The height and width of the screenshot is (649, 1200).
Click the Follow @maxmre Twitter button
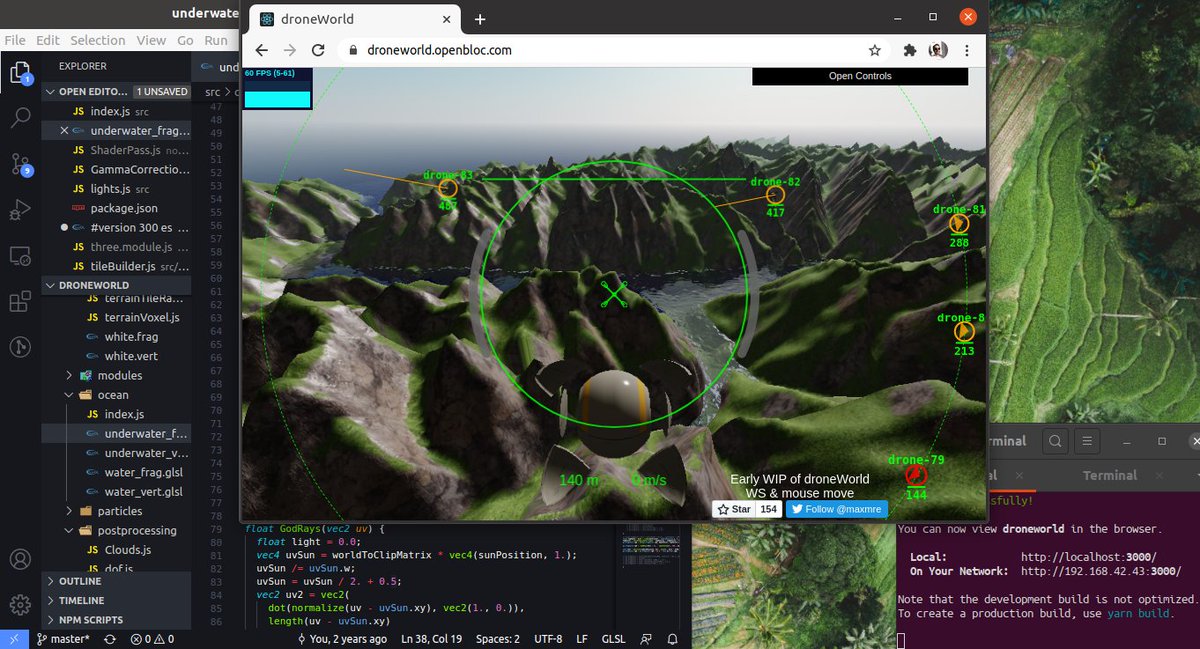[x=837, y=509]
